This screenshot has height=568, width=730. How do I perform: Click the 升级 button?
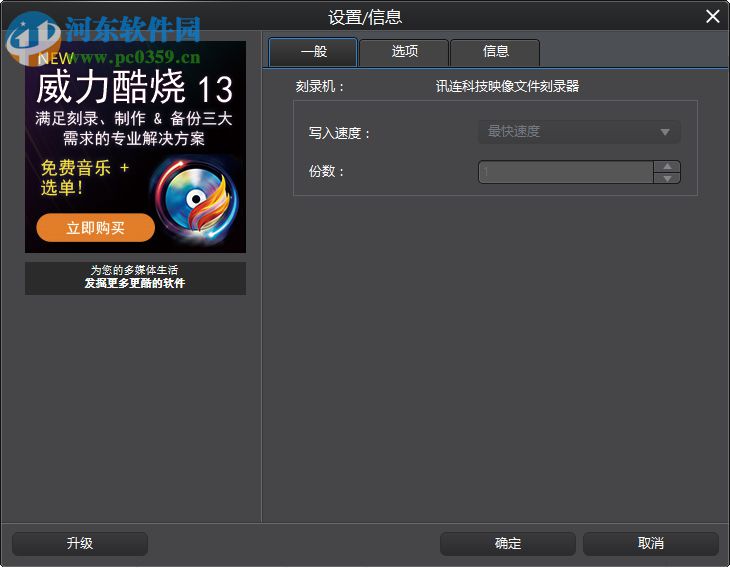click(80, 543)
